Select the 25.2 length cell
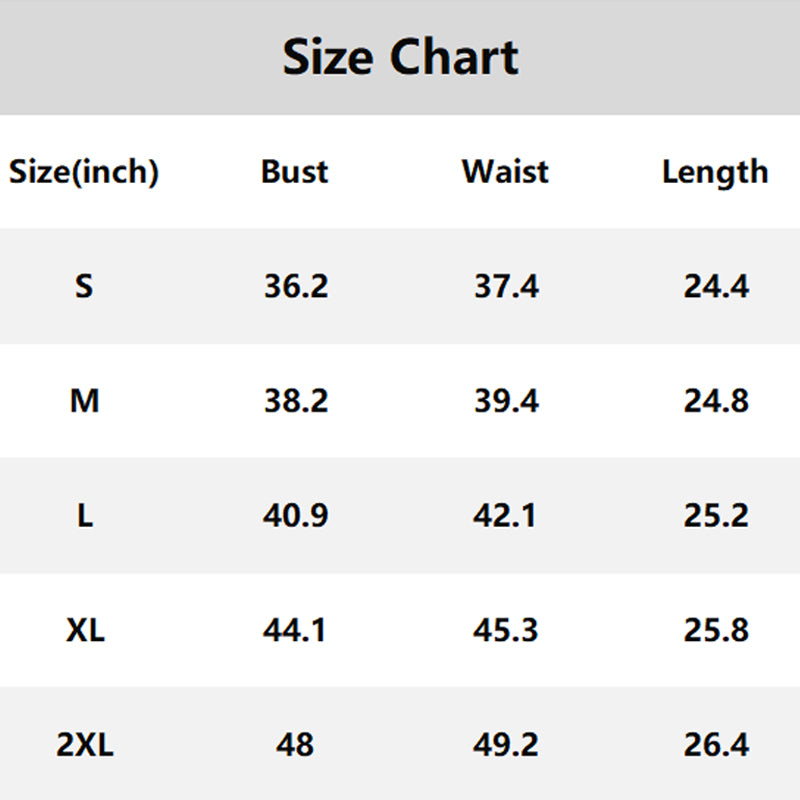 click(x=716, y=516)
